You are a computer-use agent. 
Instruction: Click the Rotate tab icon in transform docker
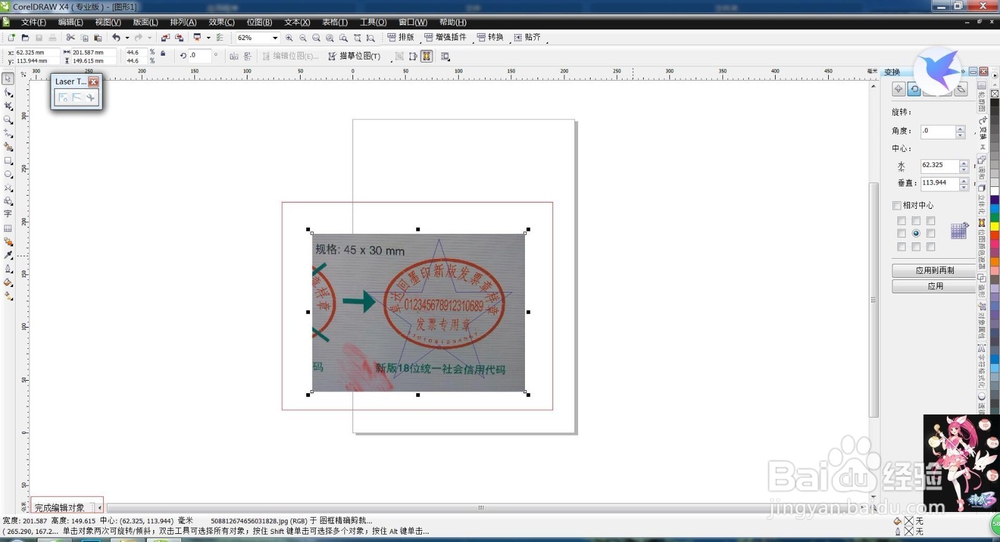click(914, 89)
